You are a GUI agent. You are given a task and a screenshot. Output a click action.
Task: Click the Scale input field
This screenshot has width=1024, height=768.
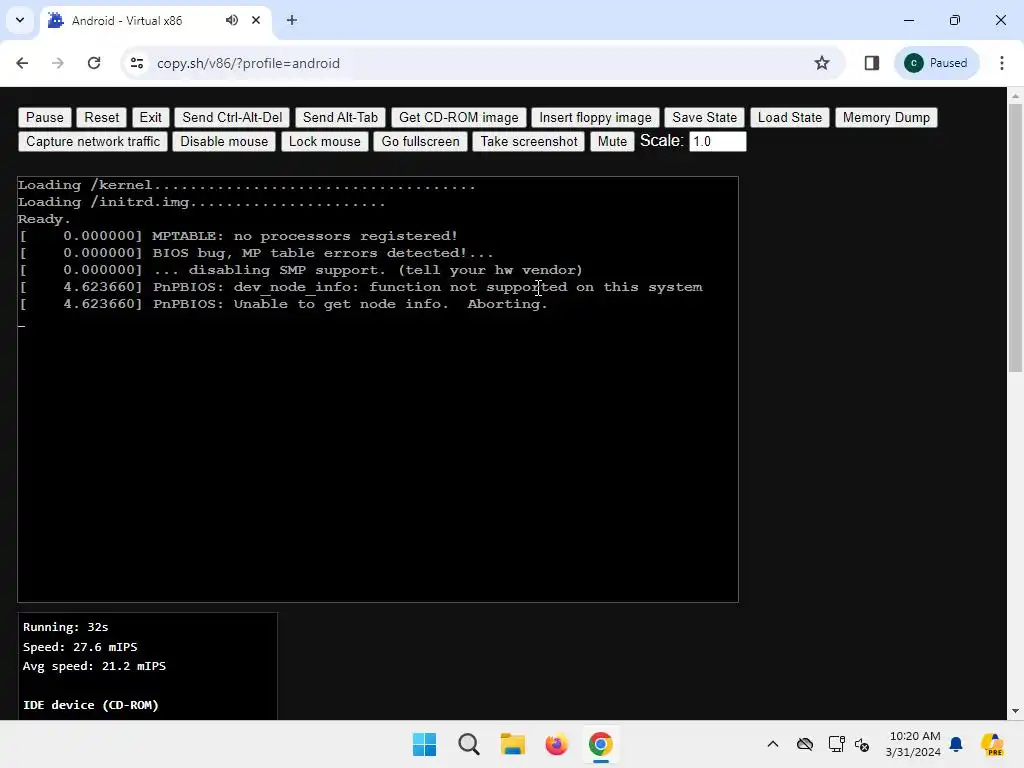tap(717, 142)
